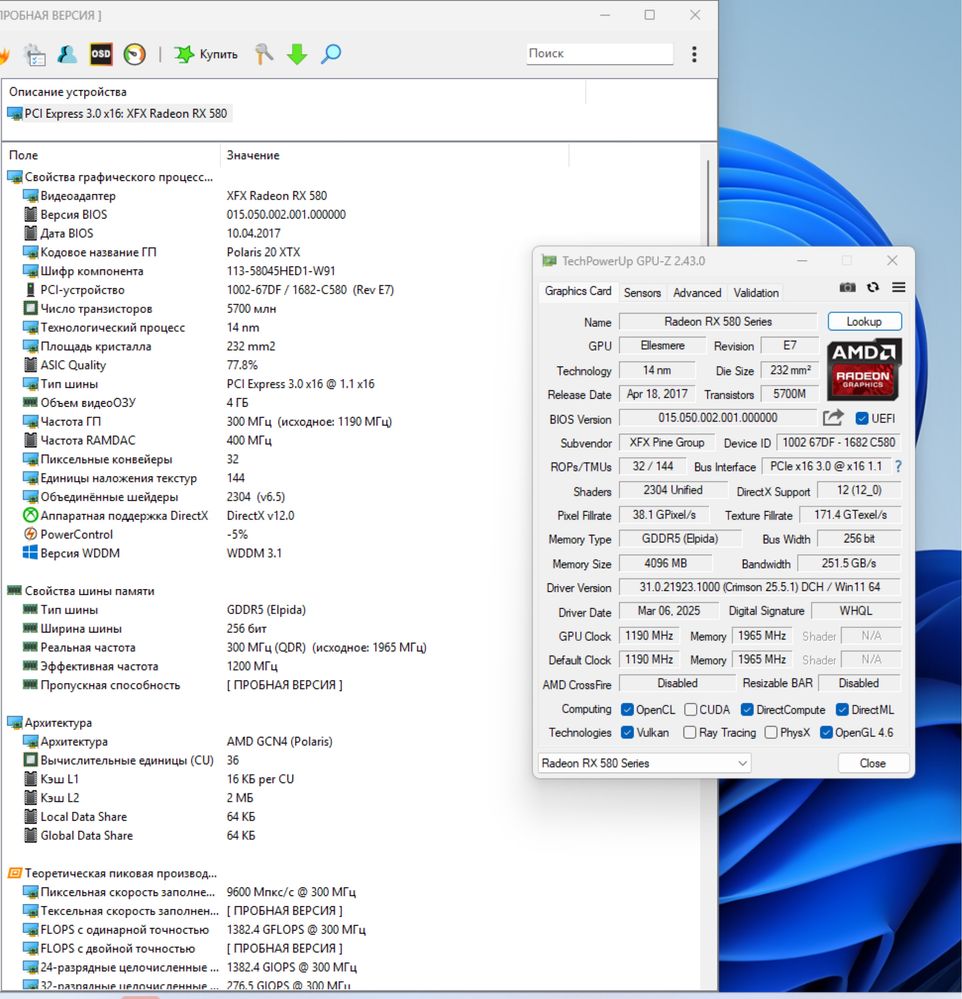Toggle the OpenCL checkbox
This screenshot has height=999, width=962.
(x=628, y=709)
